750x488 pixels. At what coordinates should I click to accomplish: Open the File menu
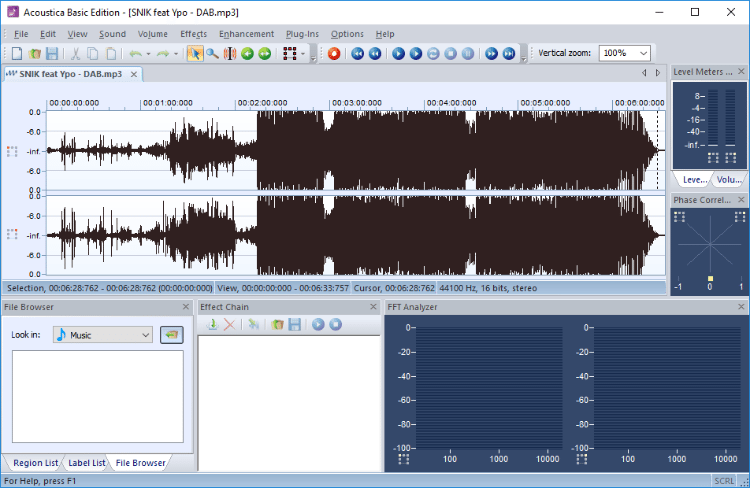[x=21, y=34]
